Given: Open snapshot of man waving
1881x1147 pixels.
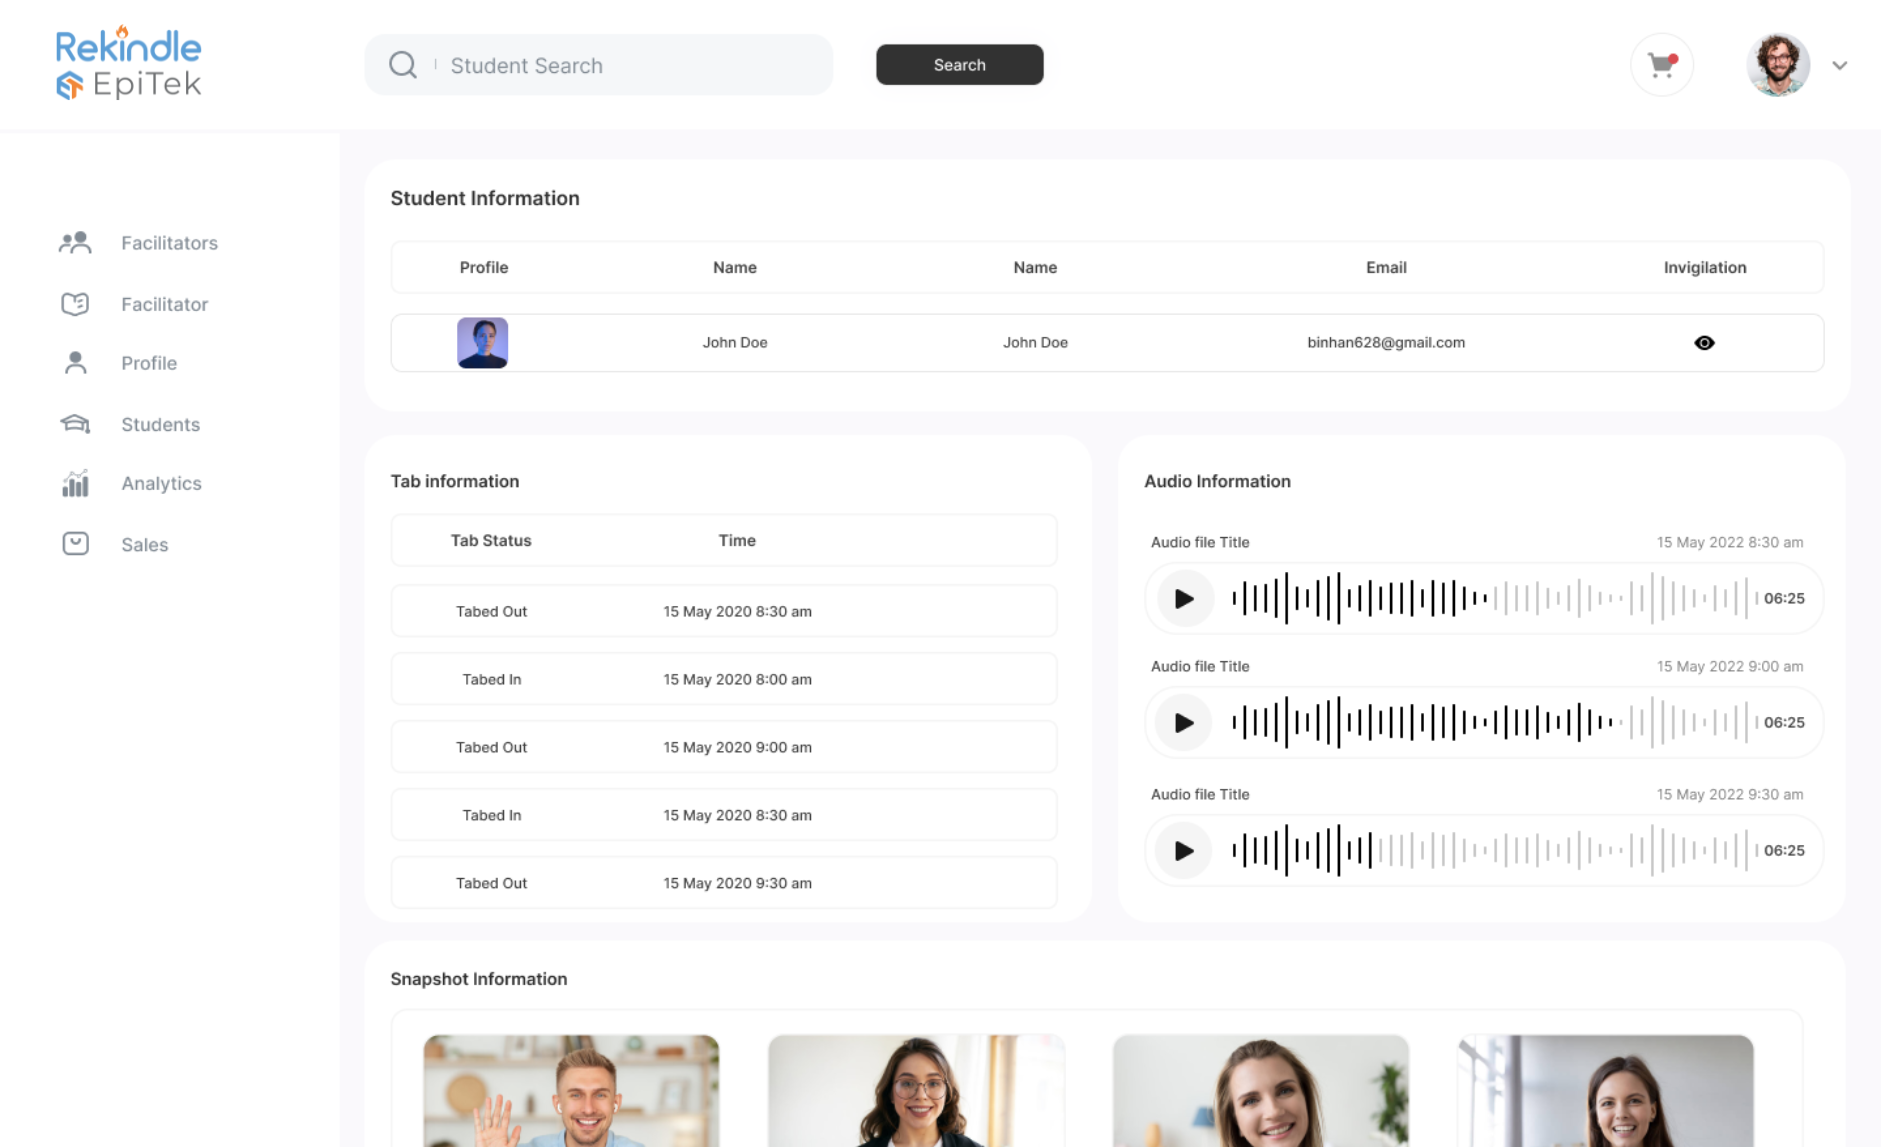Looking at the screenshot, I should tap(571, 1090).
